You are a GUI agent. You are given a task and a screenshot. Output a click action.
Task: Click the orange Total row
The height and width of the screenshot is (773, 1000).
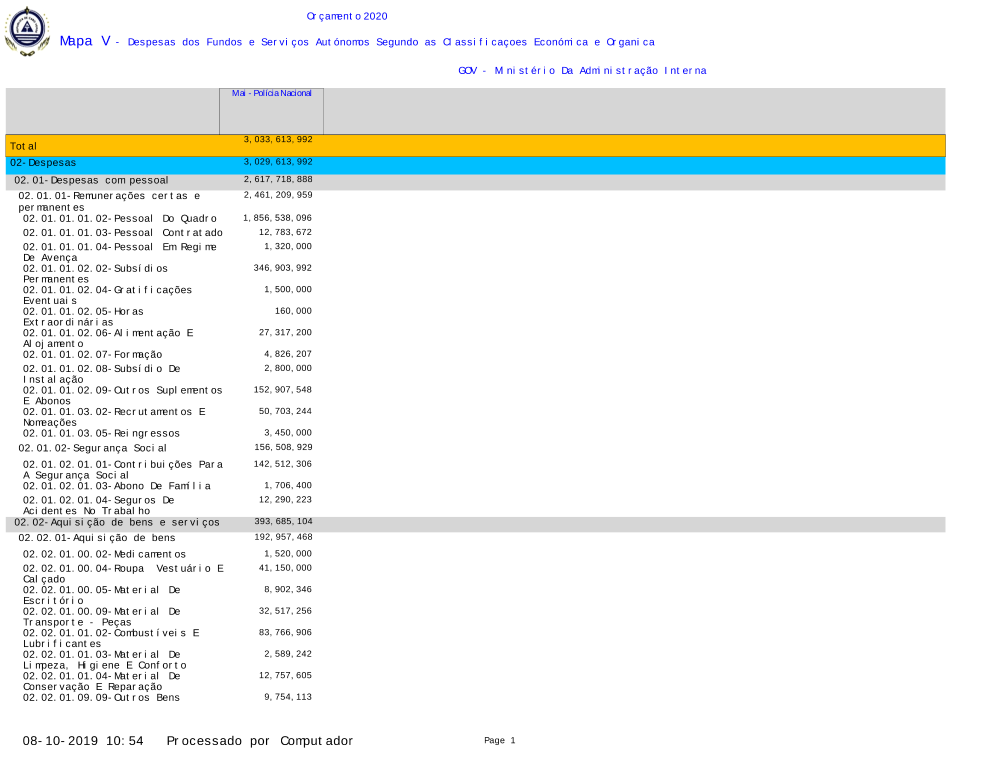click(x=475, y=146)
